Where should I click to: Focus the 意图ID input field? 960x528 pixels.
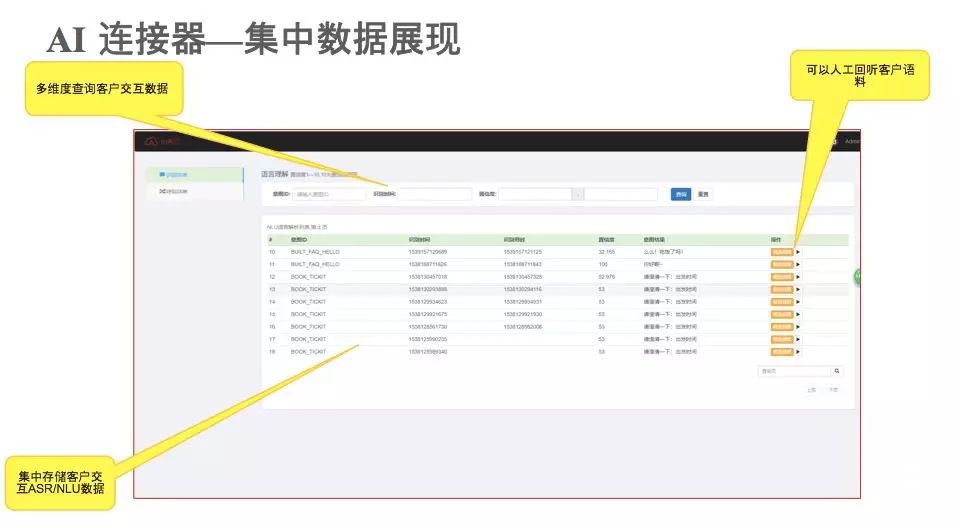coord(327,194)
